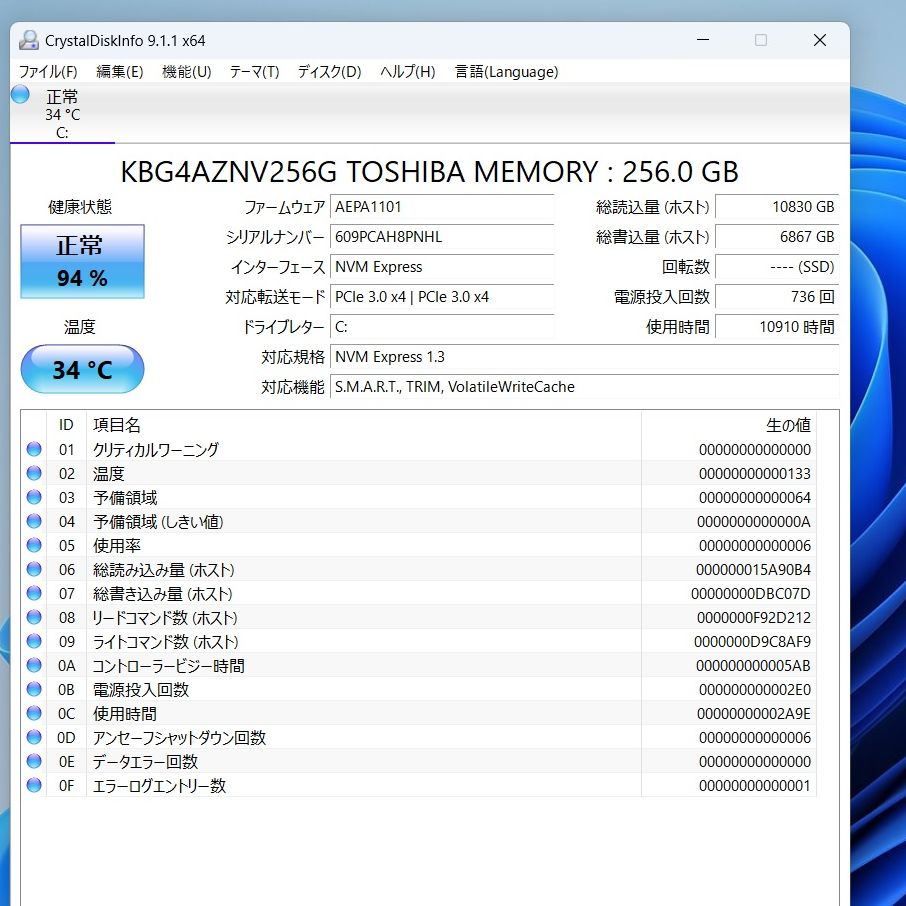Click status orb for ID 0C 使用時間

[x=34, y=713]
